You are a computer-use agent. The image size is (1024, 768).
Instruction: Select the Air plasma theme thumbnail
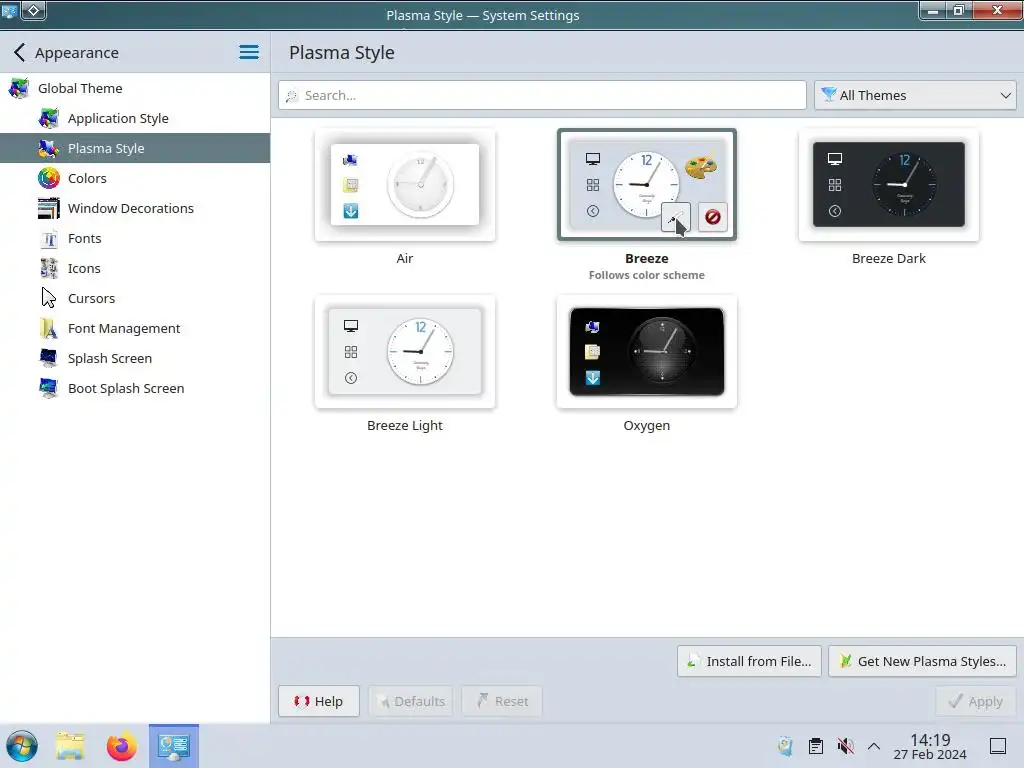click(405, 185)
